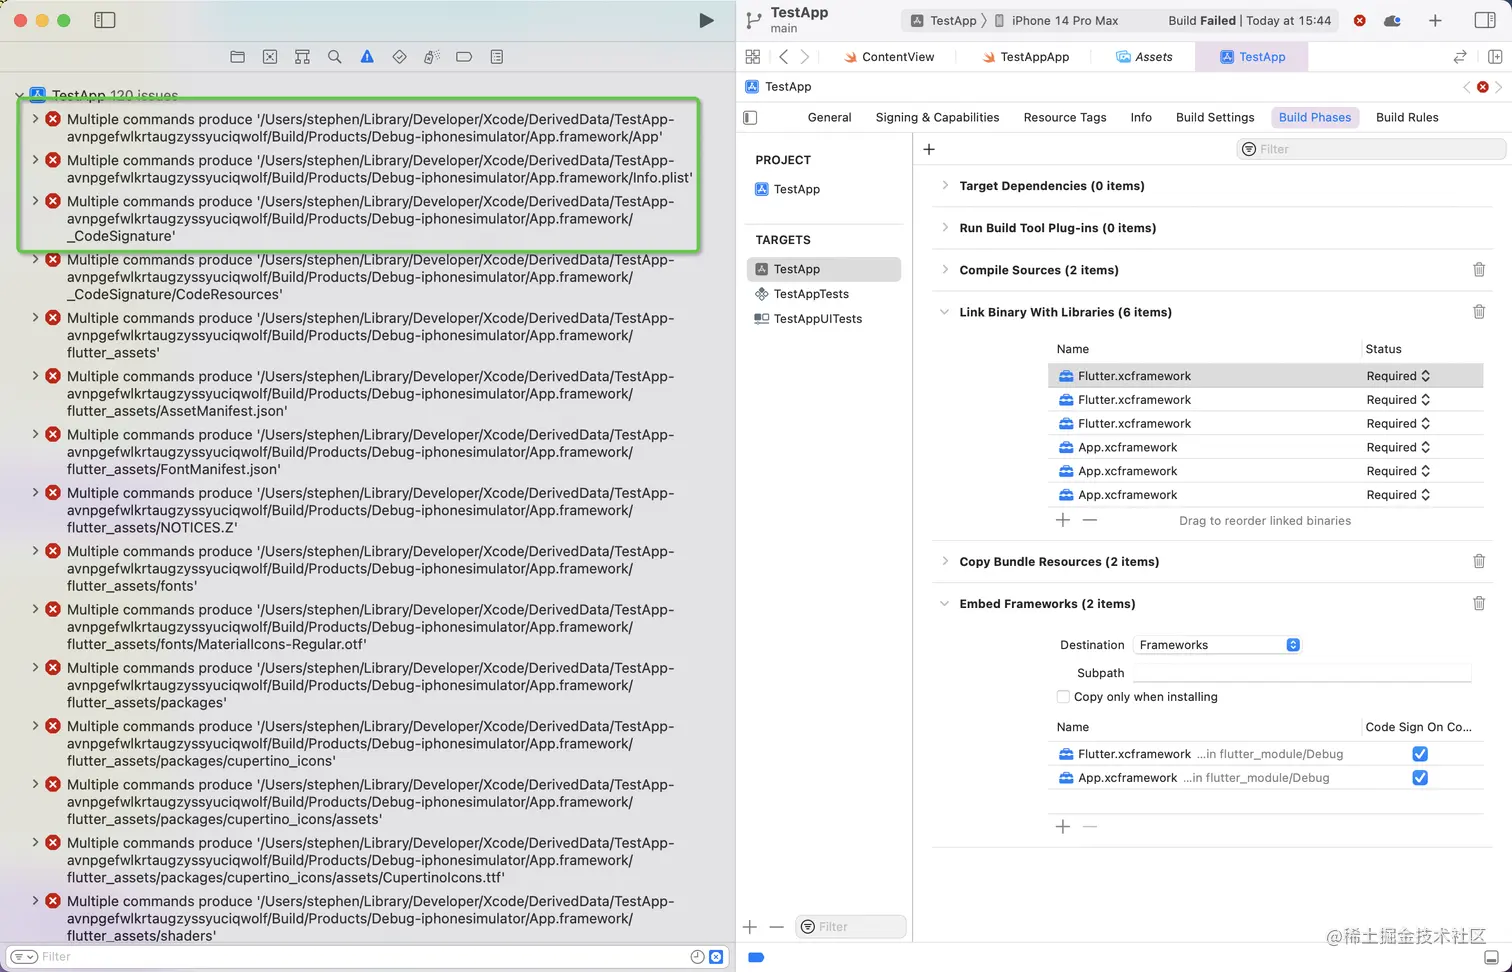Open the Report navigator
The height and width of the screenshot is (972, 1512).
point(497,57)
